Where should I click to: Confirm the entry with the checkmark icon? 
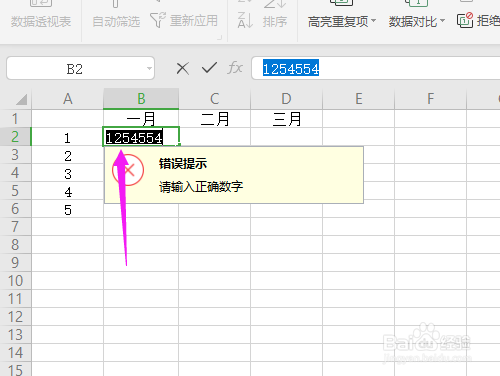pyautogui.click(x=209, y=68)
